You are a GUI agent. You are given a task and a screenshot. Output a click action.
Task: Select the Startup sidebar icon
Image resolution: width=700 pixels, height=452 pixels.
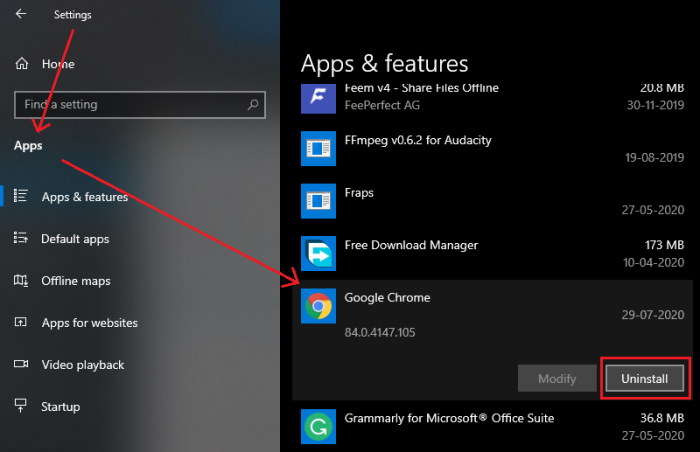(21, 406)
